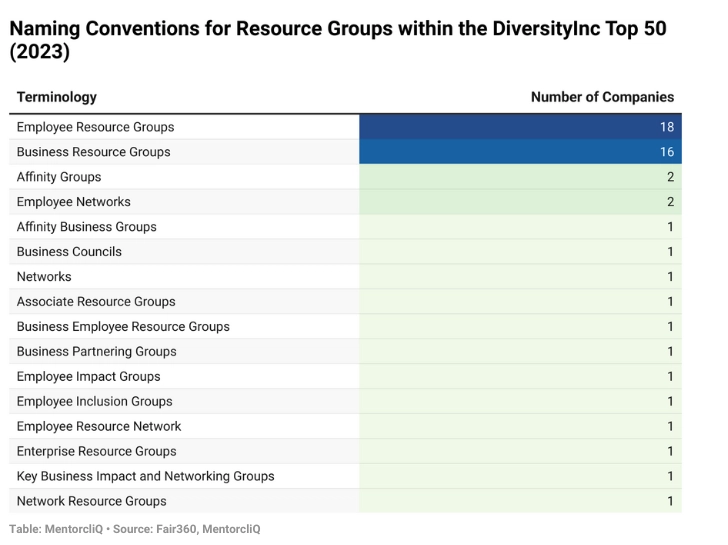The width and height of the screenshot is (728, 545).
Task: Click the value 2 for Affinity Groups
Action: coord(670,177)
